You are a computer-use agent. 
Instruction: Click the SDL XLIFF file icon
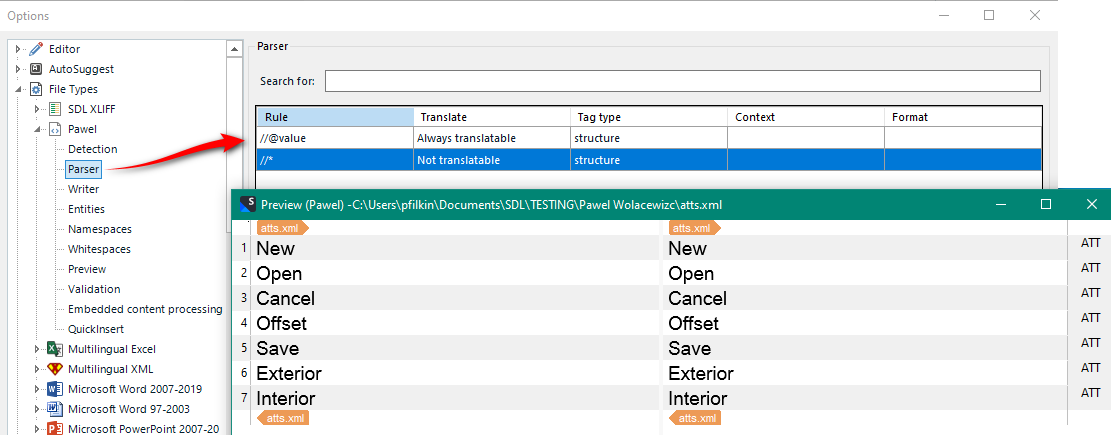pyautogui.click(x=55, y=109)
